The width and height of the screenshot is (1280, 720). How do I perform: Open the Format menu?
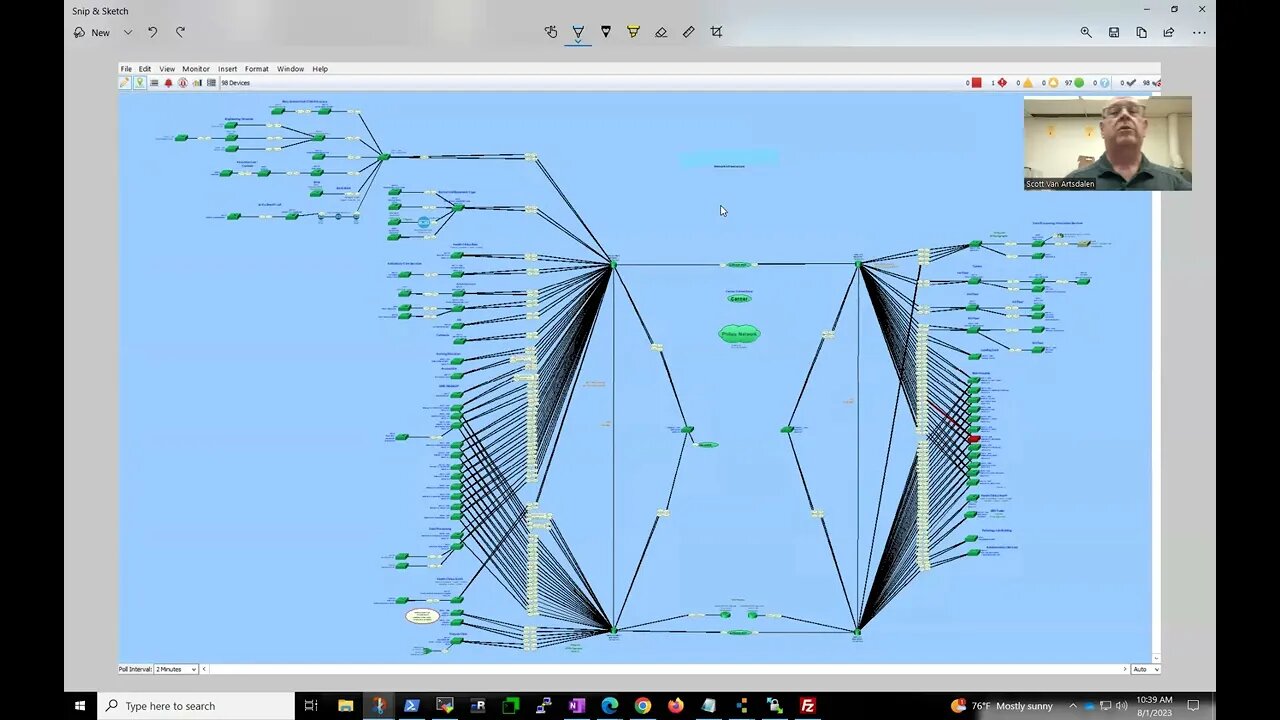pyautogui.click(x=257, y=69)
